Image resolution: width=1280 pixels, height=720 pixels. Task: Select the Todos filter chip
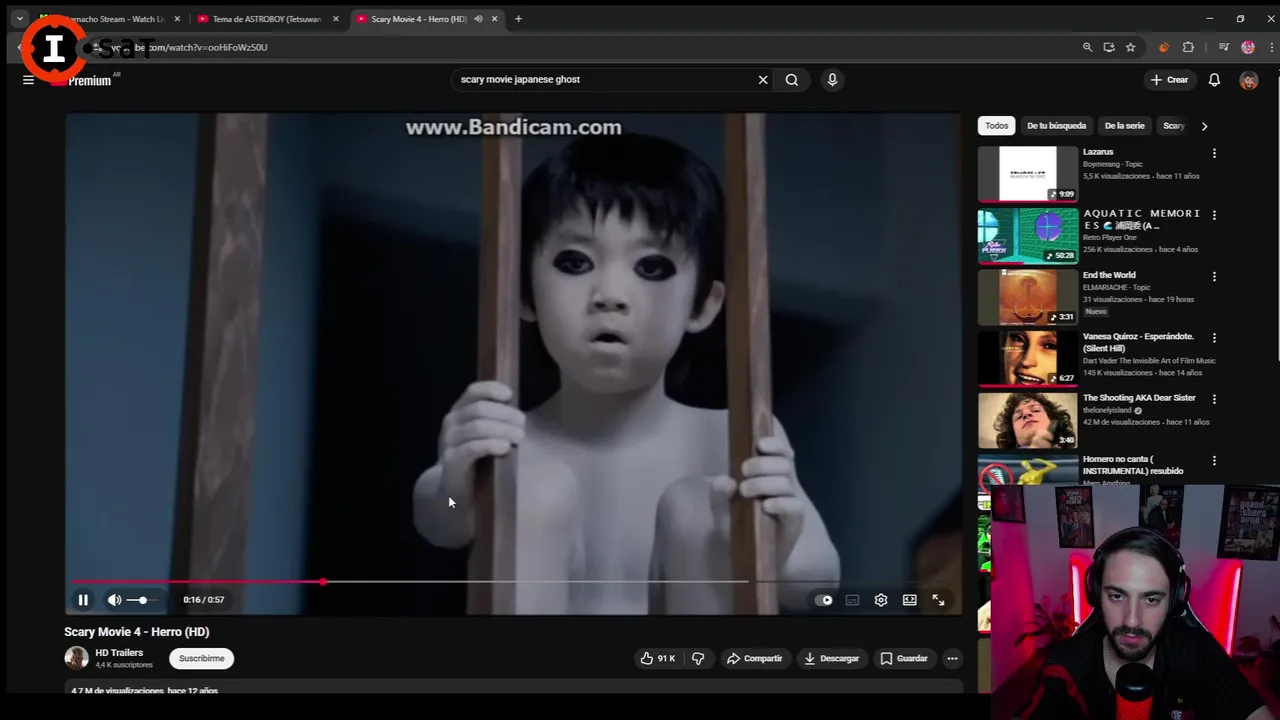996,126
